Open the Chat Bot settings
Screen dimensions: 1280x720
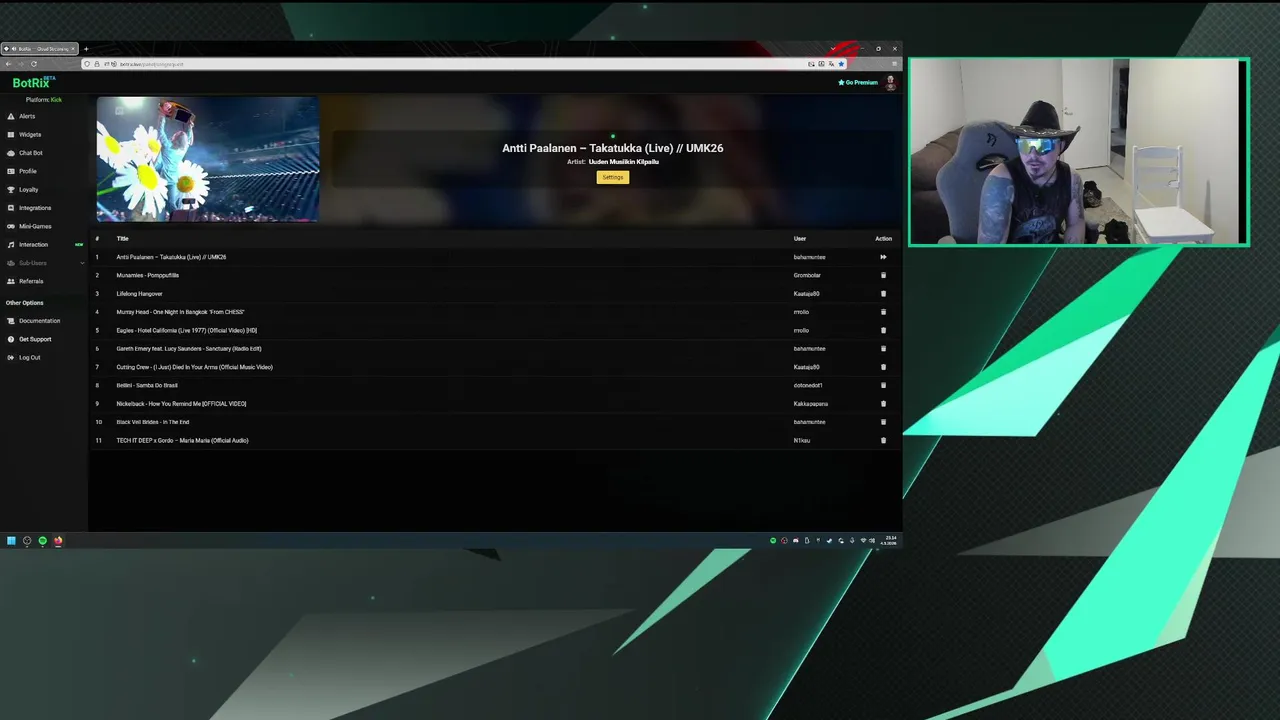tap(31, 153)
